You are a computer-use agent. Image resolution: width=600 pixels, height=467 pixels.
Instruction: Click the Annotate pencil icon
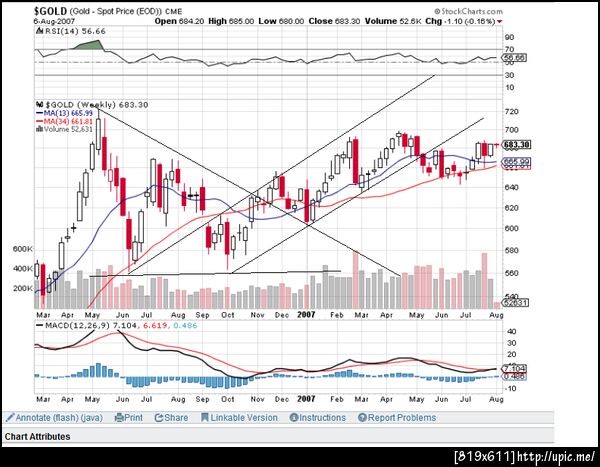[10, 418]
